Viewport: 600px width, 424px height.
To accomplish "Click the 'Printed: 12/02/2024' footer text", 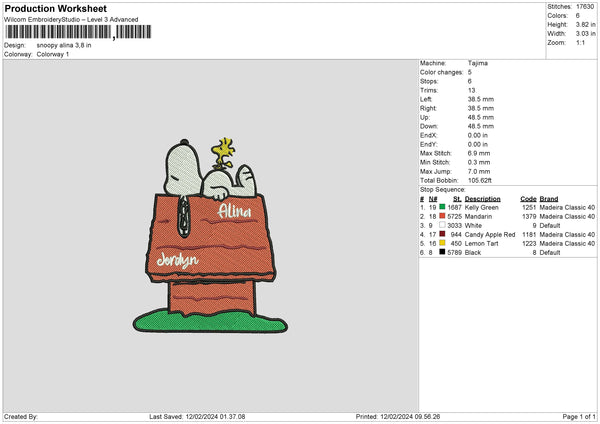I will (x=398, y=417).
